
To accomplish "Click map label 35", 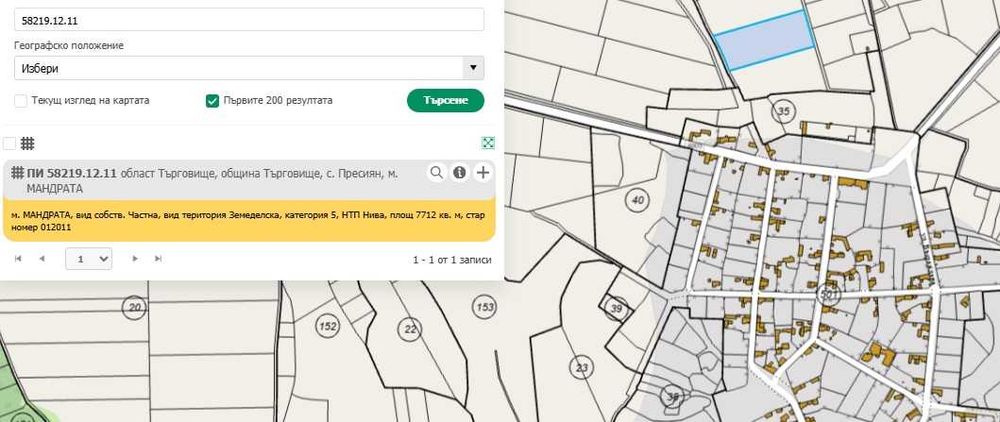I will pos(784,111).
